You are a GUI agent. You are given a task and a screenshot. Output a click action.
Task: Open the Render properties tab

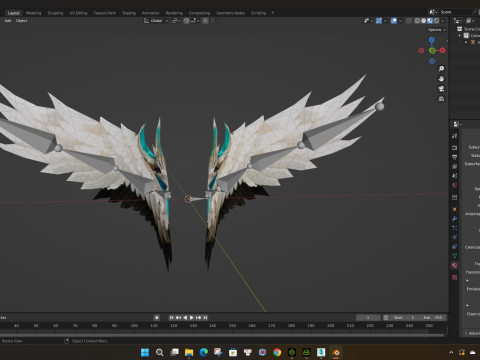pyautogui.click(x=455, y=147)
